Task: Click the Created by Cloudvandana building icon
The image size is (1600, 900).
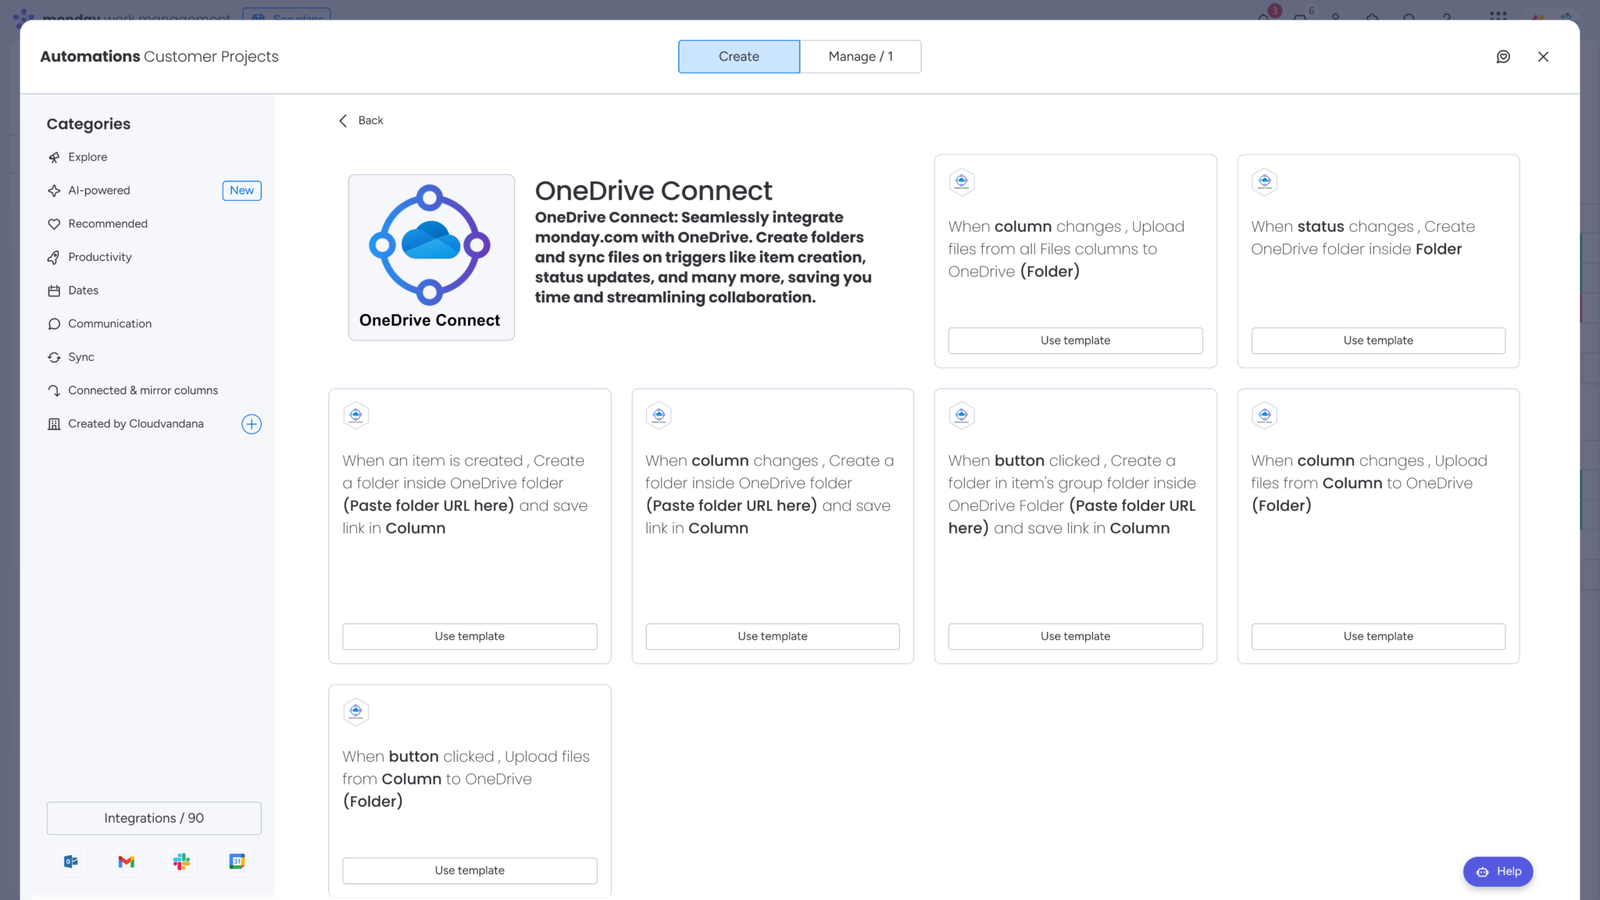Action: (x=54, y=424)
